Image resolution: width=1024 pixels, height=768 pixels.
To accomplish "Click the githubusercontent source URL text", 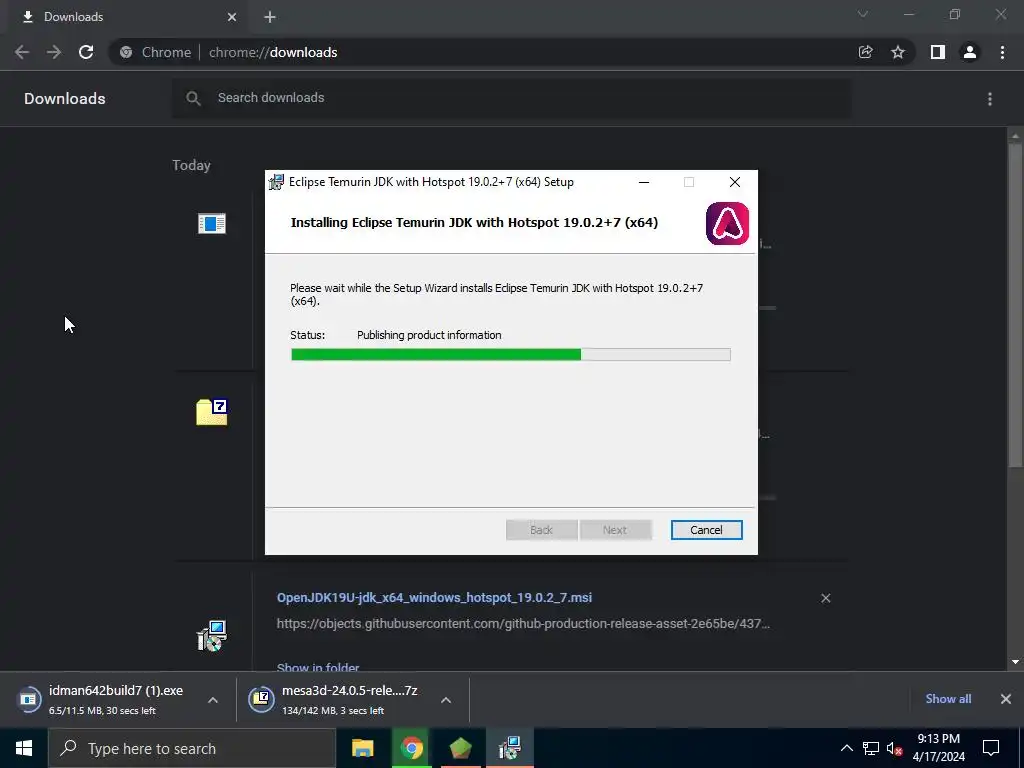I will click(x=523, y=624).
